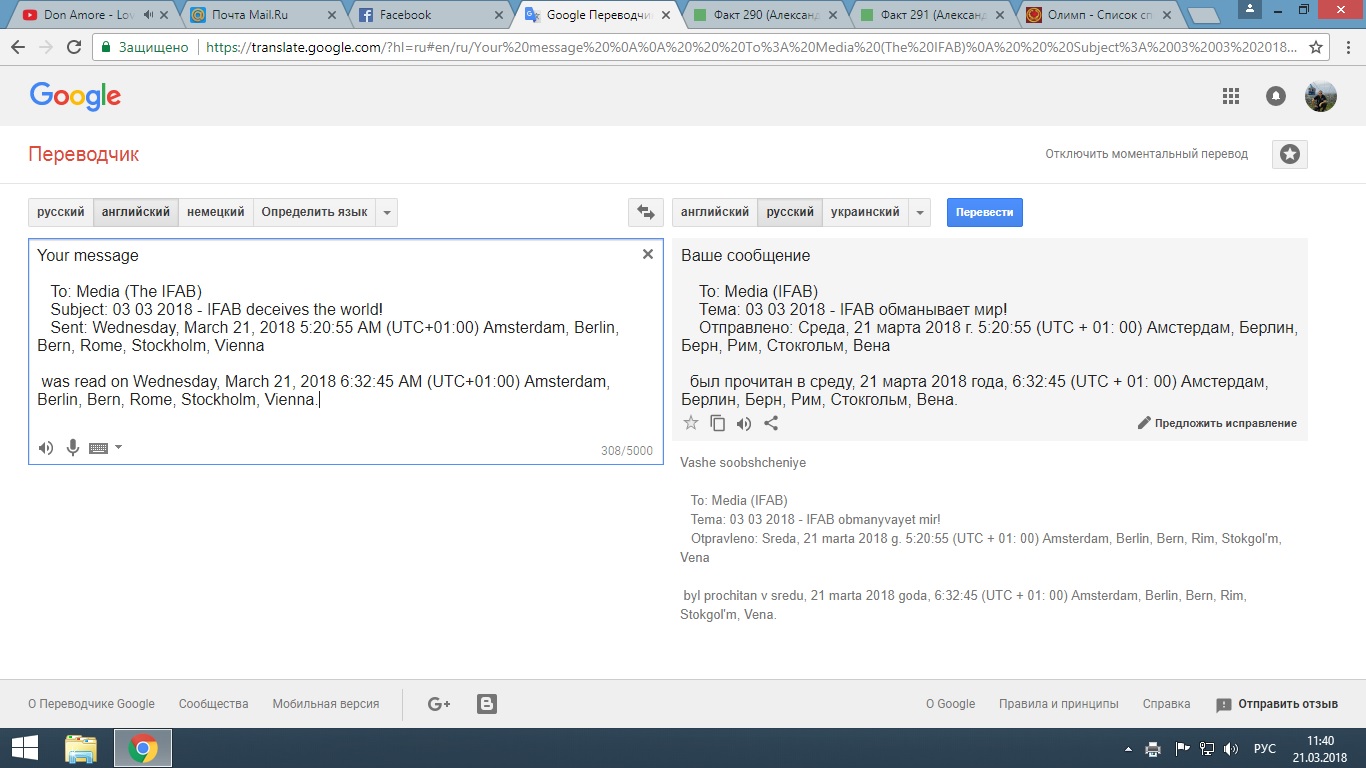Open О Google footer link
The height and width of the screenshot is (768, 1366).
point(950,704)
